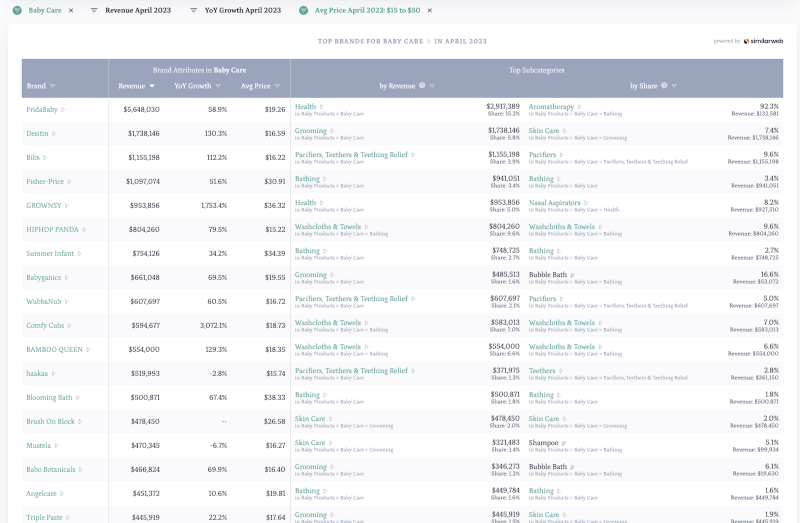The height and width of the screenshot is (523, 800).
Task: Select the Revenue April 2023 sort tab
Action: 140,10
